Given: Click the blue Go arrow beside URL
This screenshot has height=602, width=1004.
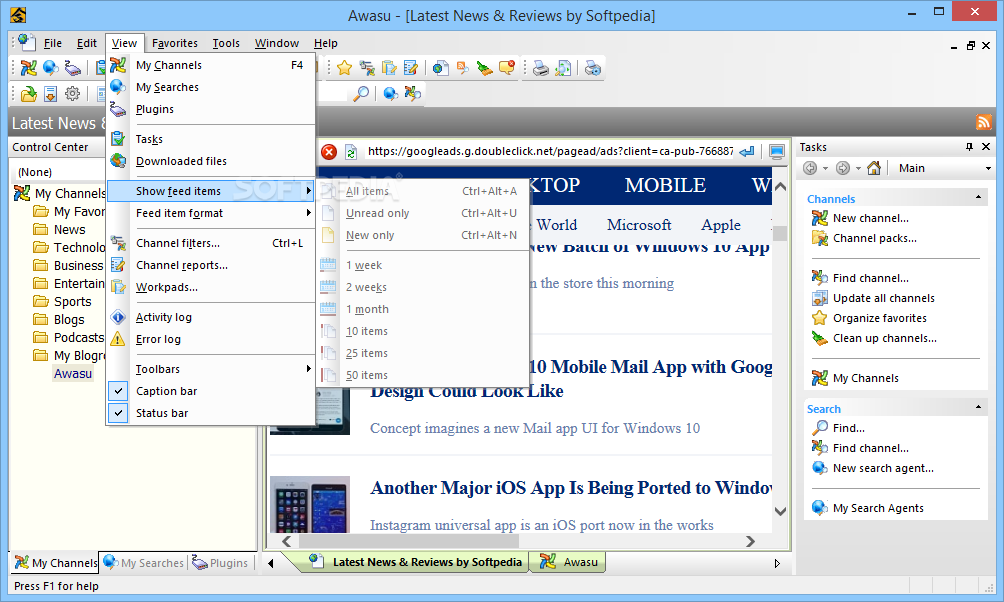Looking at the screenshot, I should [747, 152].
